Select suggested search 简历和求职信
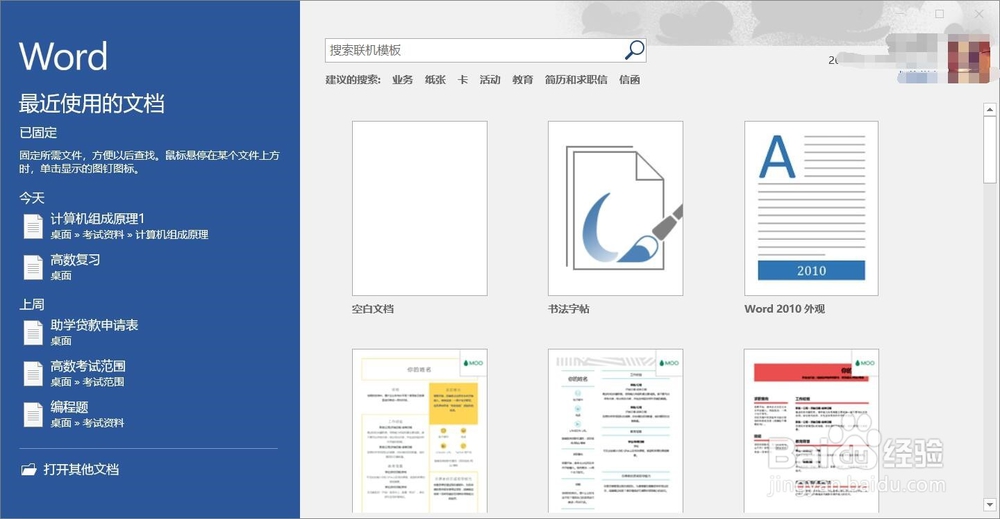 pos(576,80)
